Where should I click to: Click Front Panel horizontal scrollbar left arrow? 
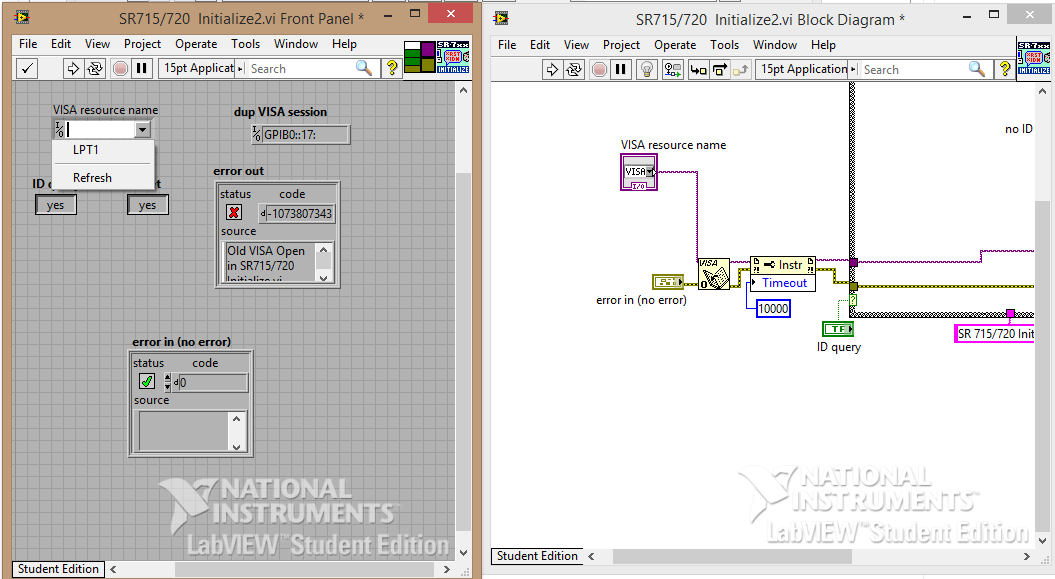point(113,569)
